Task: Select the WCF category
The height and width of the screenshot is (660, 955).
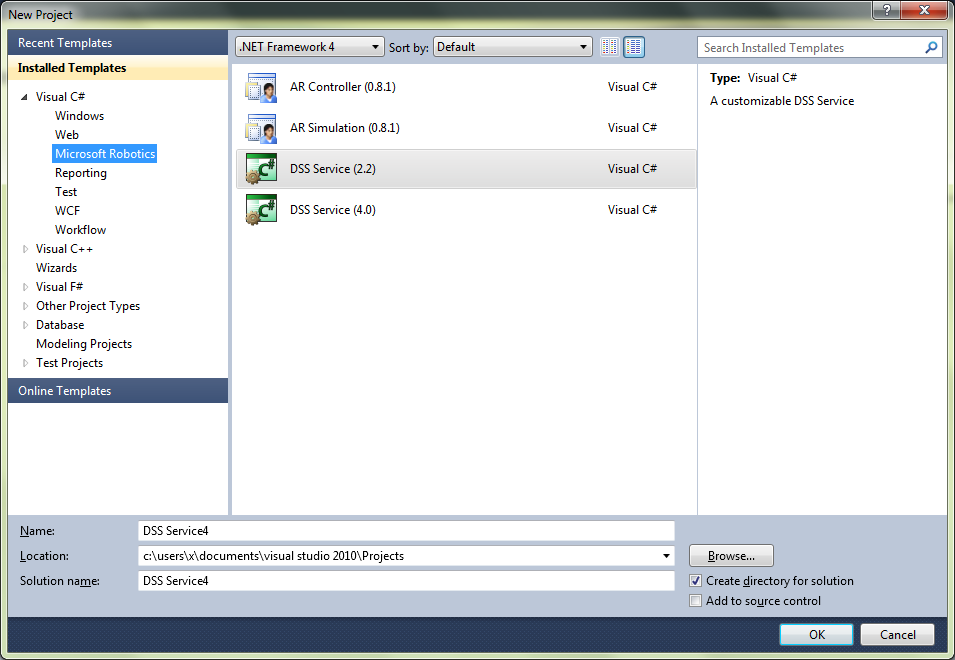Action: 67,211
